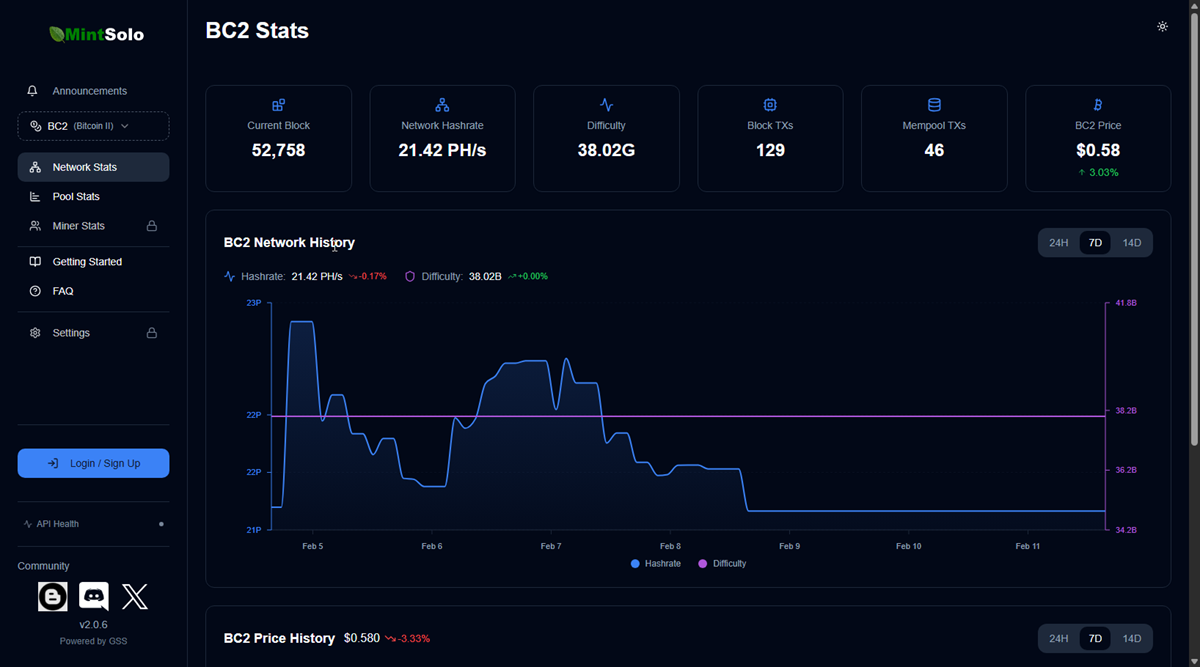Screen dimensions: 1200x667
Task: Switch Network History to 14D range
Action: (1131, 243)
